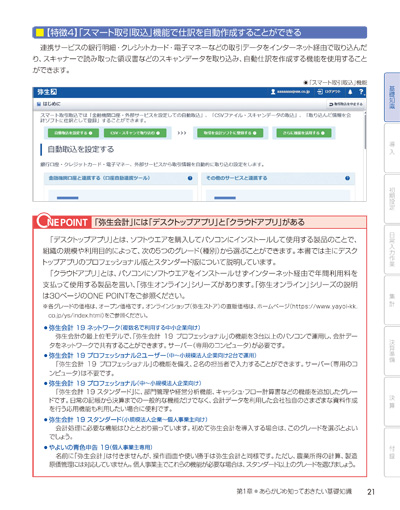
Task: Select the 日常入力作業 side tab
Action: 392,249
